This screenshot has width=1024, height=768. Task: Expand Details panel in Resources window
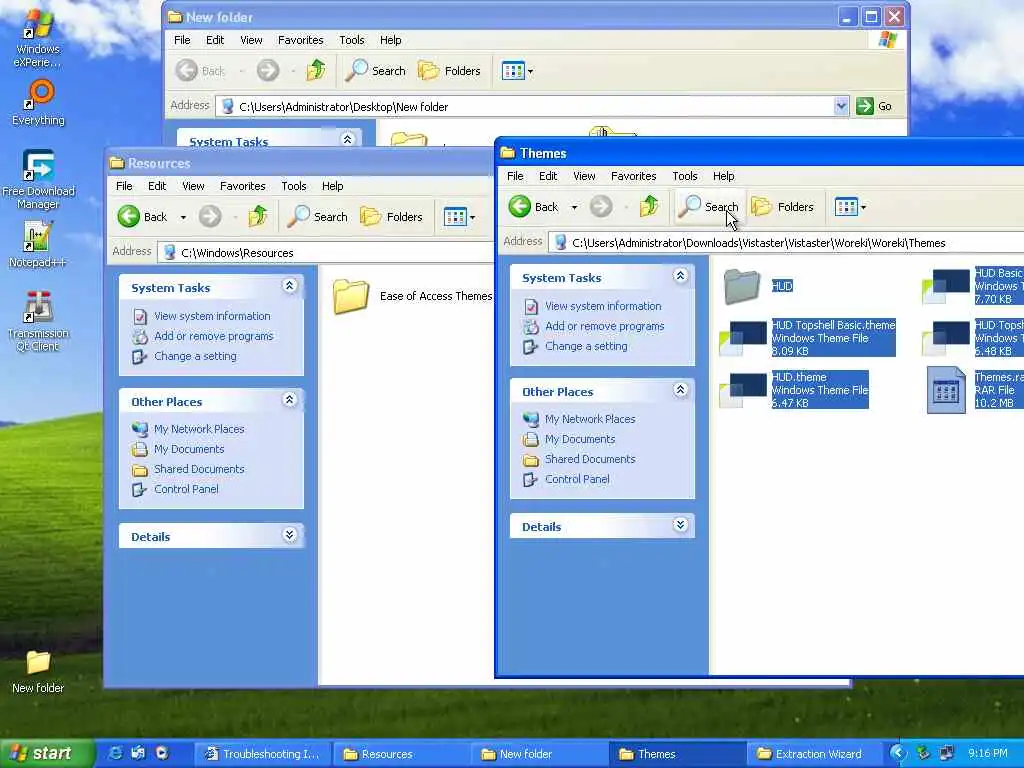[289, 535]
